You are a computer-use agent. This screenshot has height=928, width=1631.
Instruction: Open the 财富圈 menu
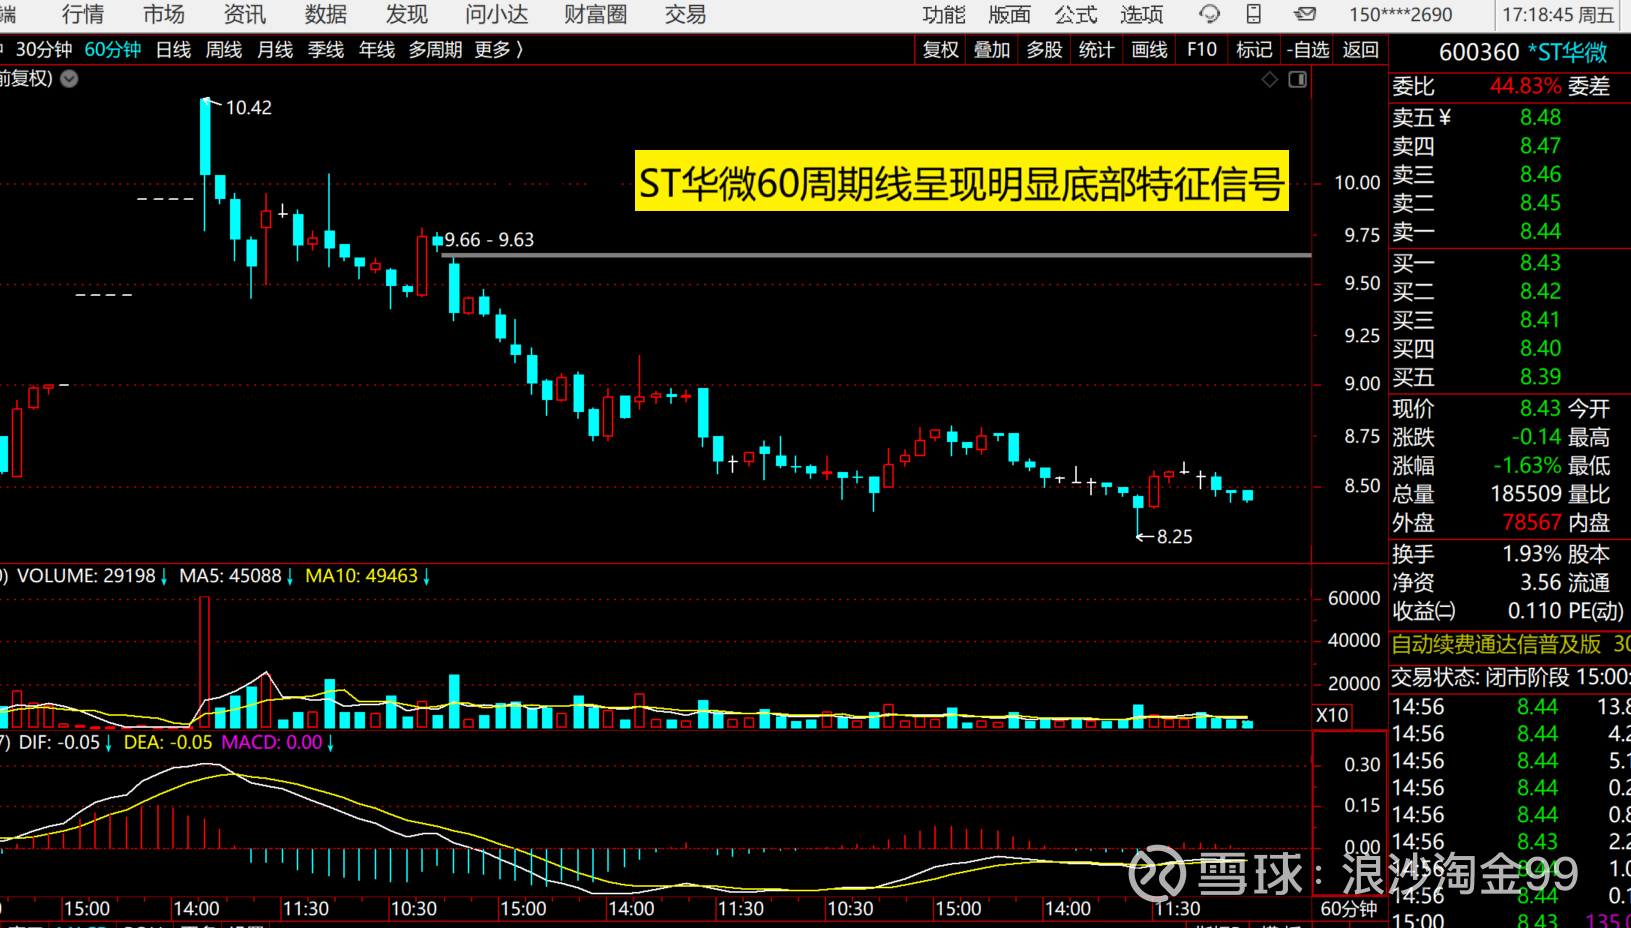pyautogui.click(x=596, y=14)
